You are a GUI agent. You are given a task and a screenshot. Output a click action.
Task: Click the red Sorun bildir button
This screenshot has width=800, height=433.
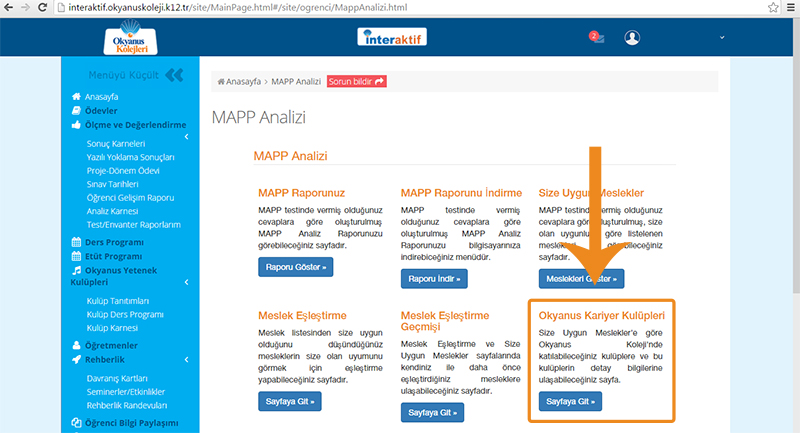[357, 82]
